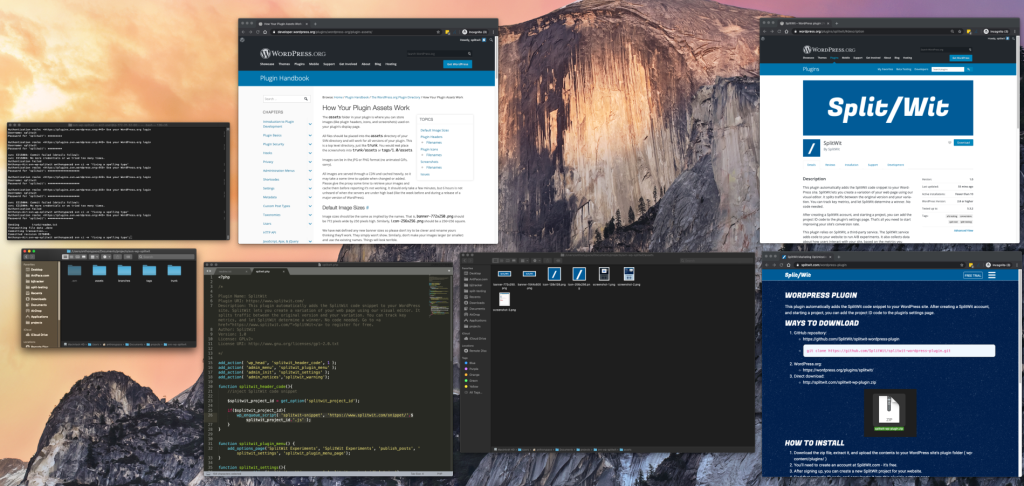Viewport: 1024px width, 486px height.
Task: Switch to the Reviews tab of the SplitWit plugin
Action: [x=829, y=165]
